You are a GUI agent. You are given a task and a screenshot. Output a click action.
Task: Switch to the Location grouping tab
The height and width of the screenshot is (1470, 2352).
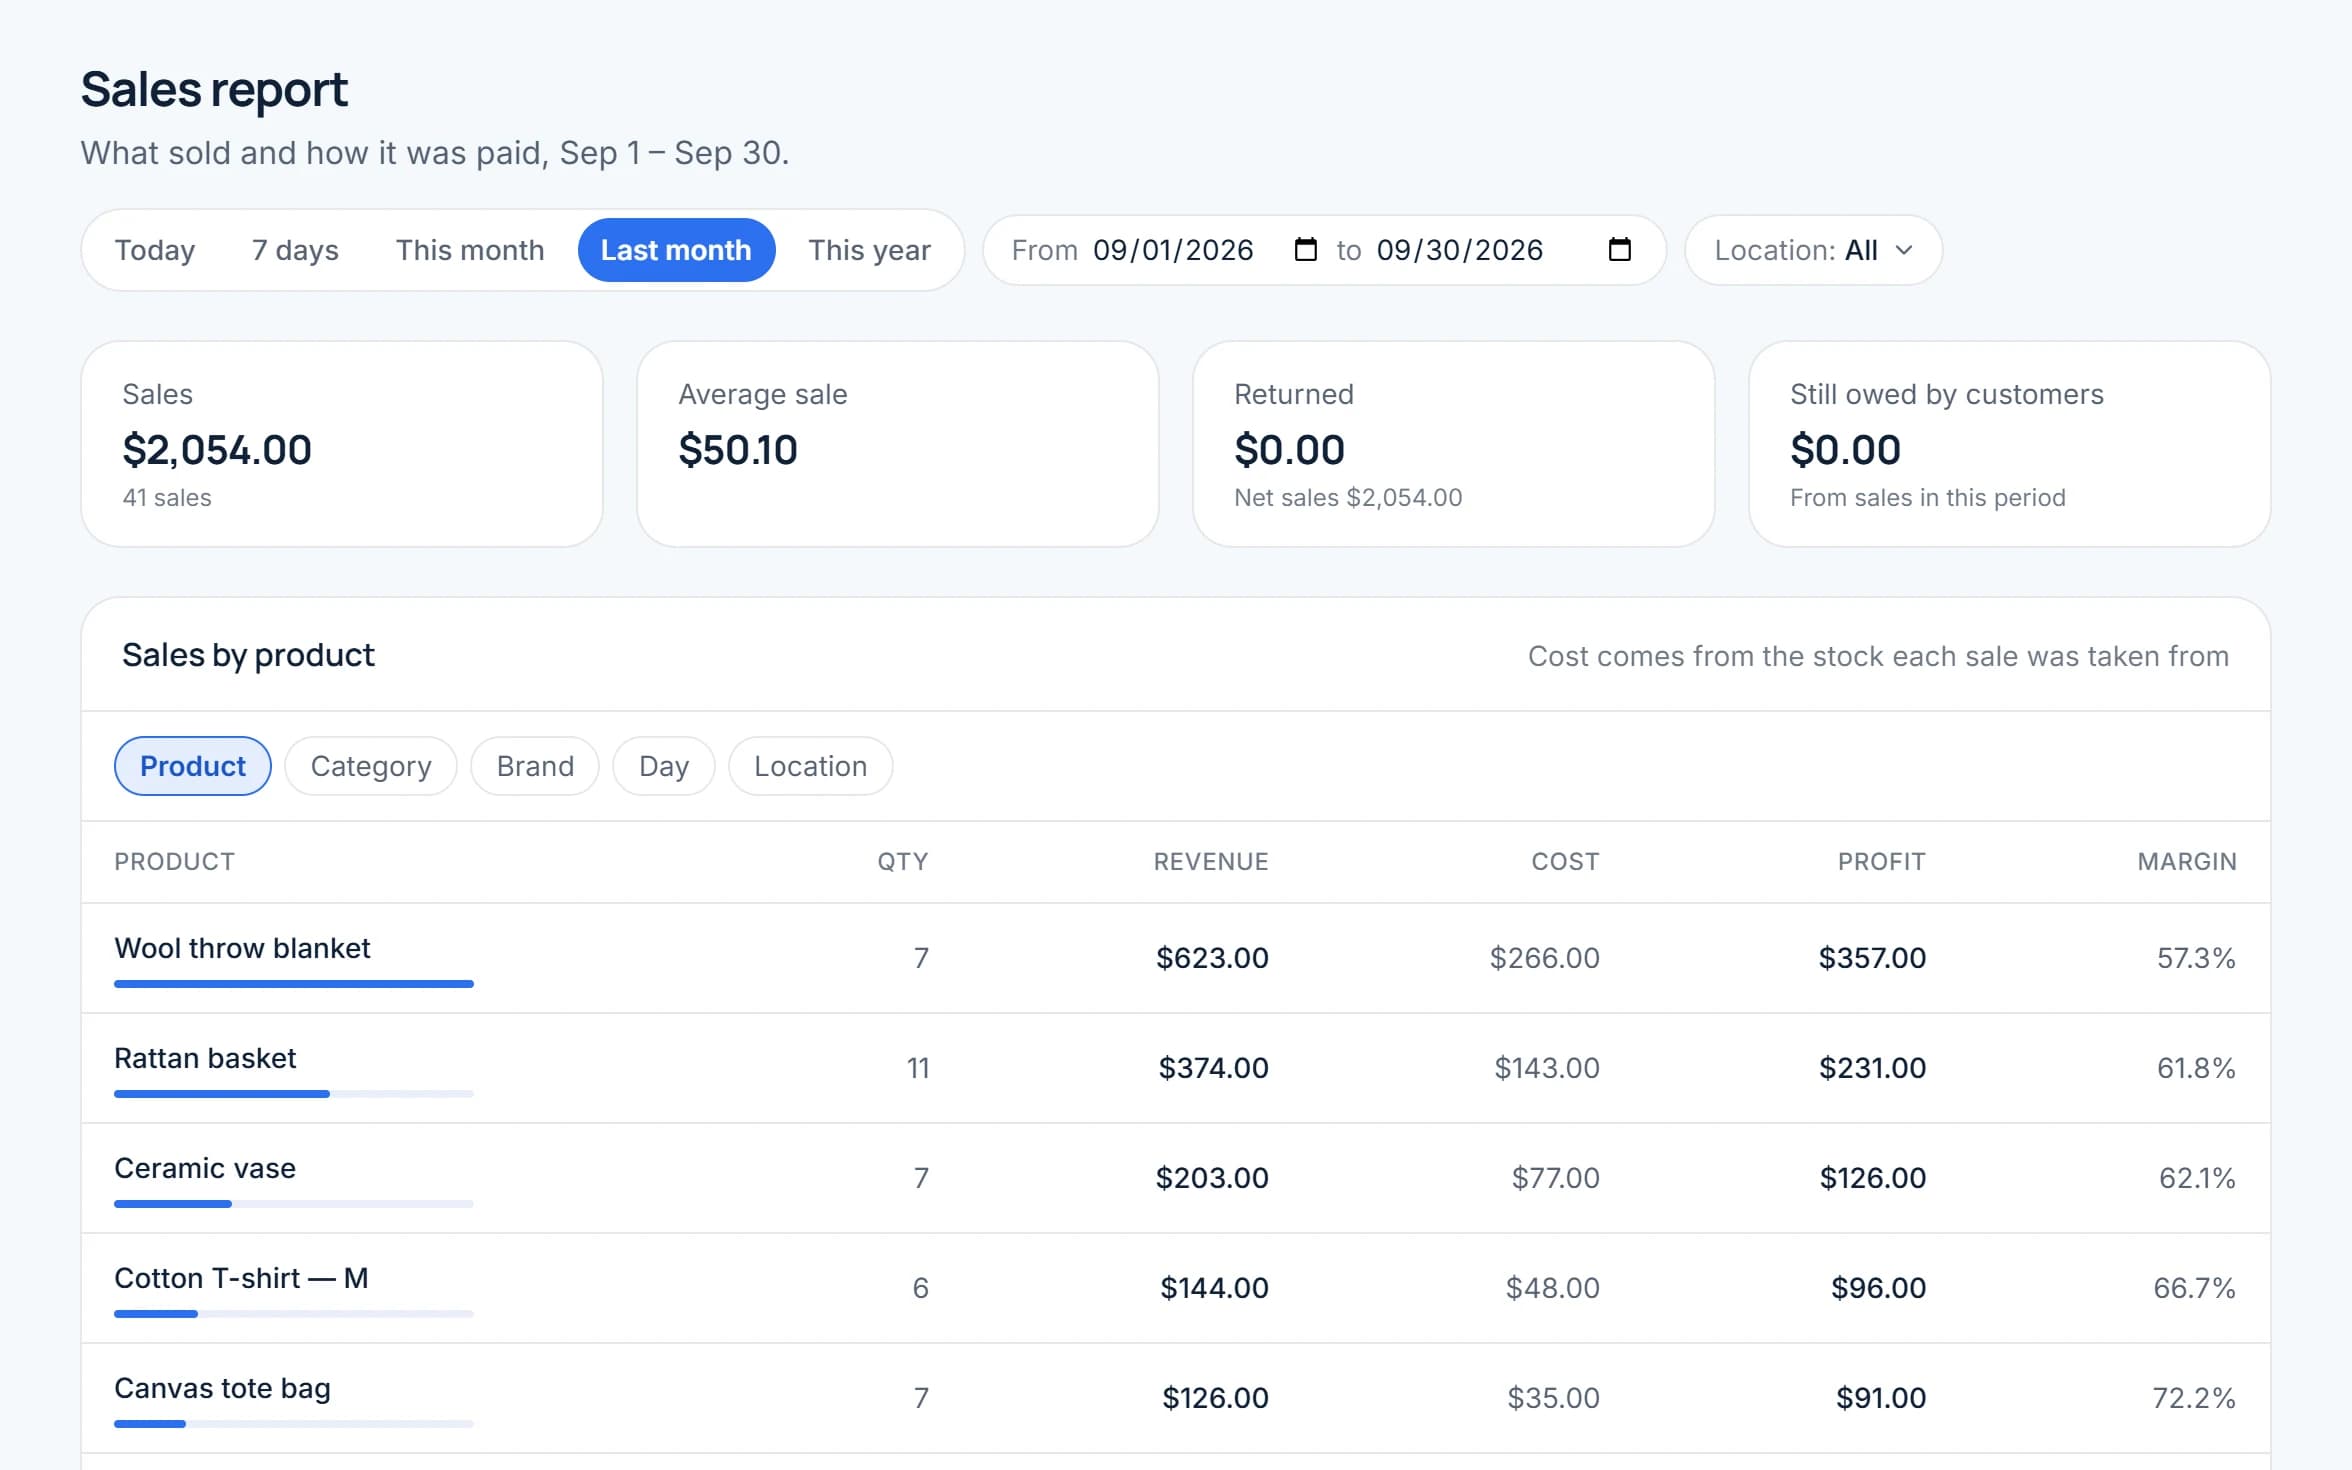810,766
